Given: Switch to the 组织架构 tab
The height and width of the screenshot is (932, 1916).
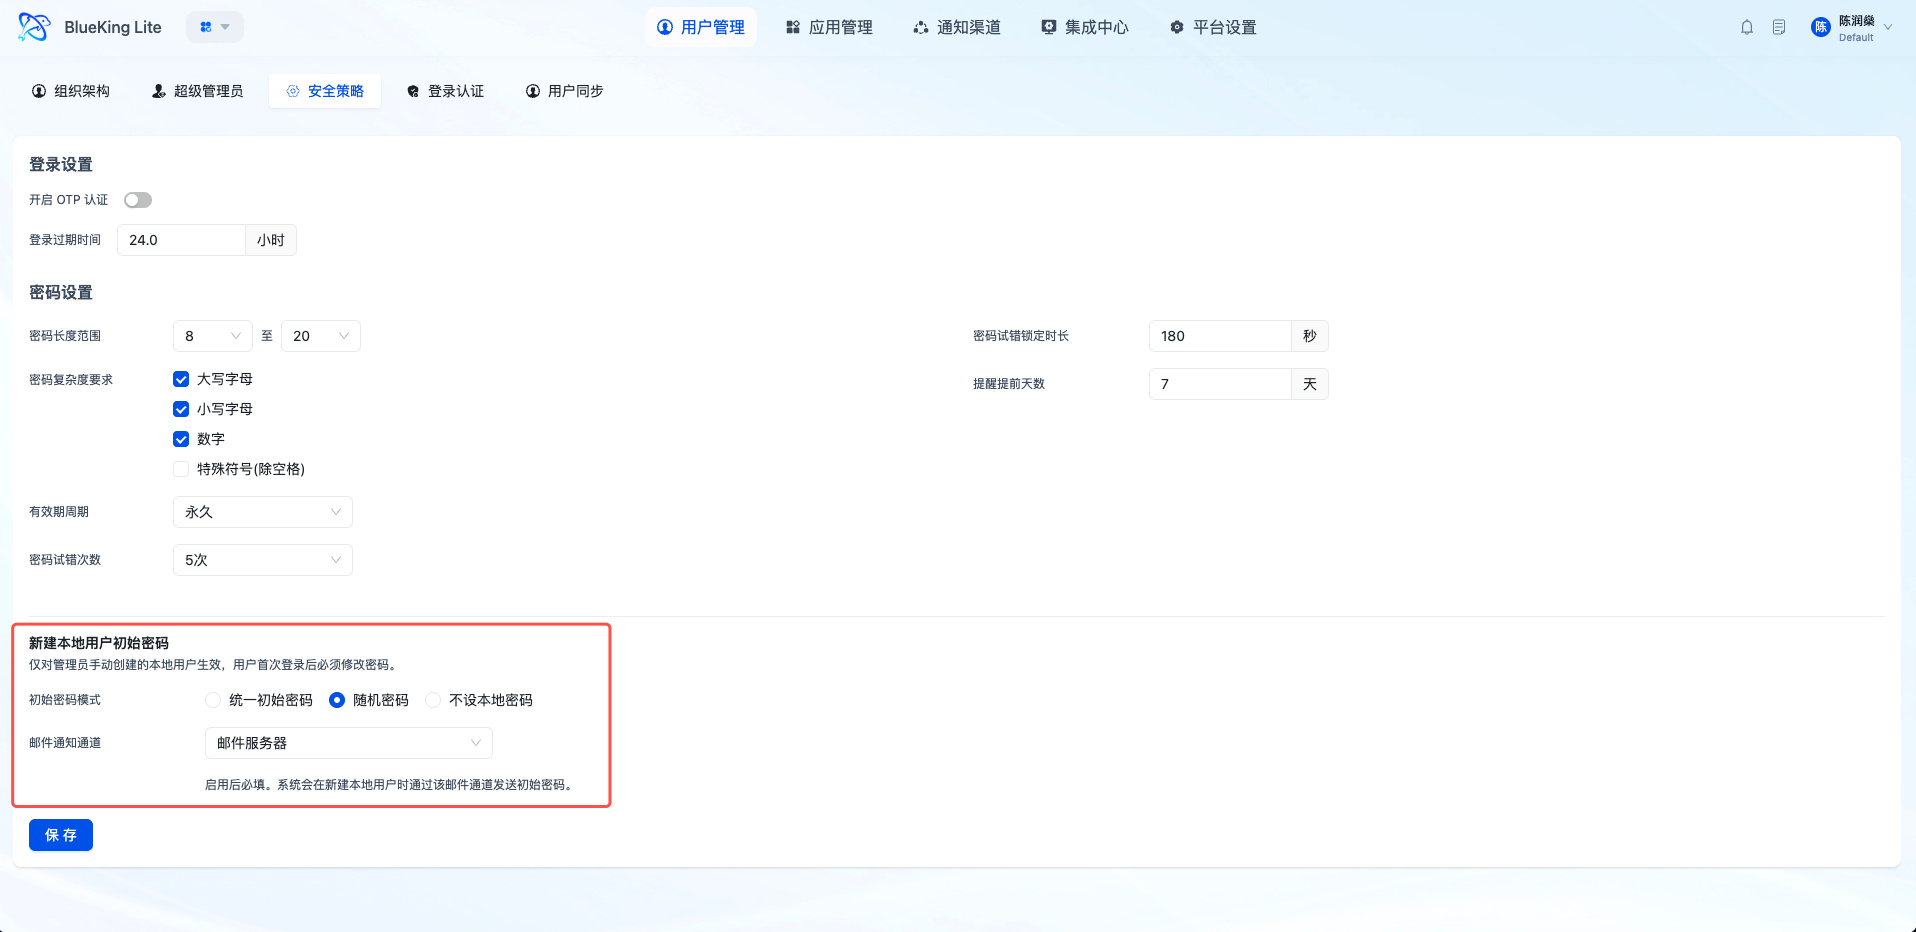Looking at the screenshot, I should [x=71, y=91].
